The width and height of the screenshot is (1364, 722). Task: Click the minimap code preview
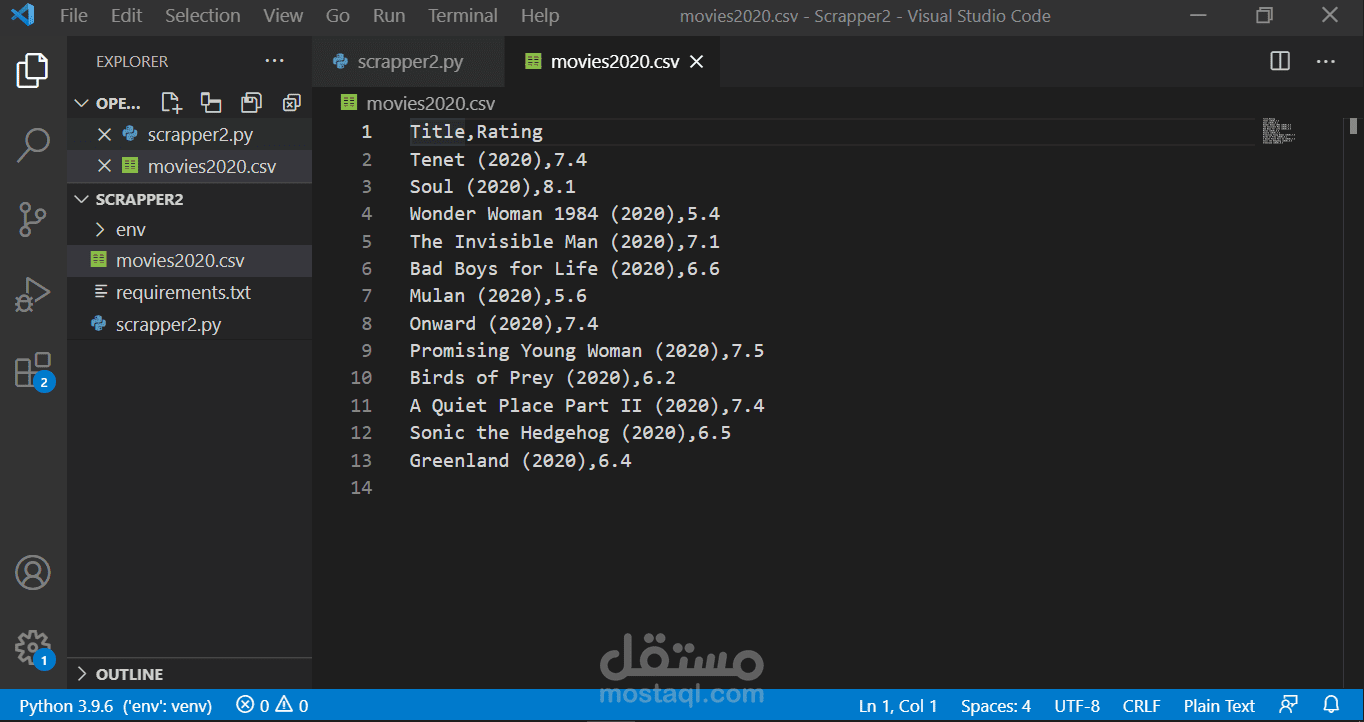coord(1278,130)
